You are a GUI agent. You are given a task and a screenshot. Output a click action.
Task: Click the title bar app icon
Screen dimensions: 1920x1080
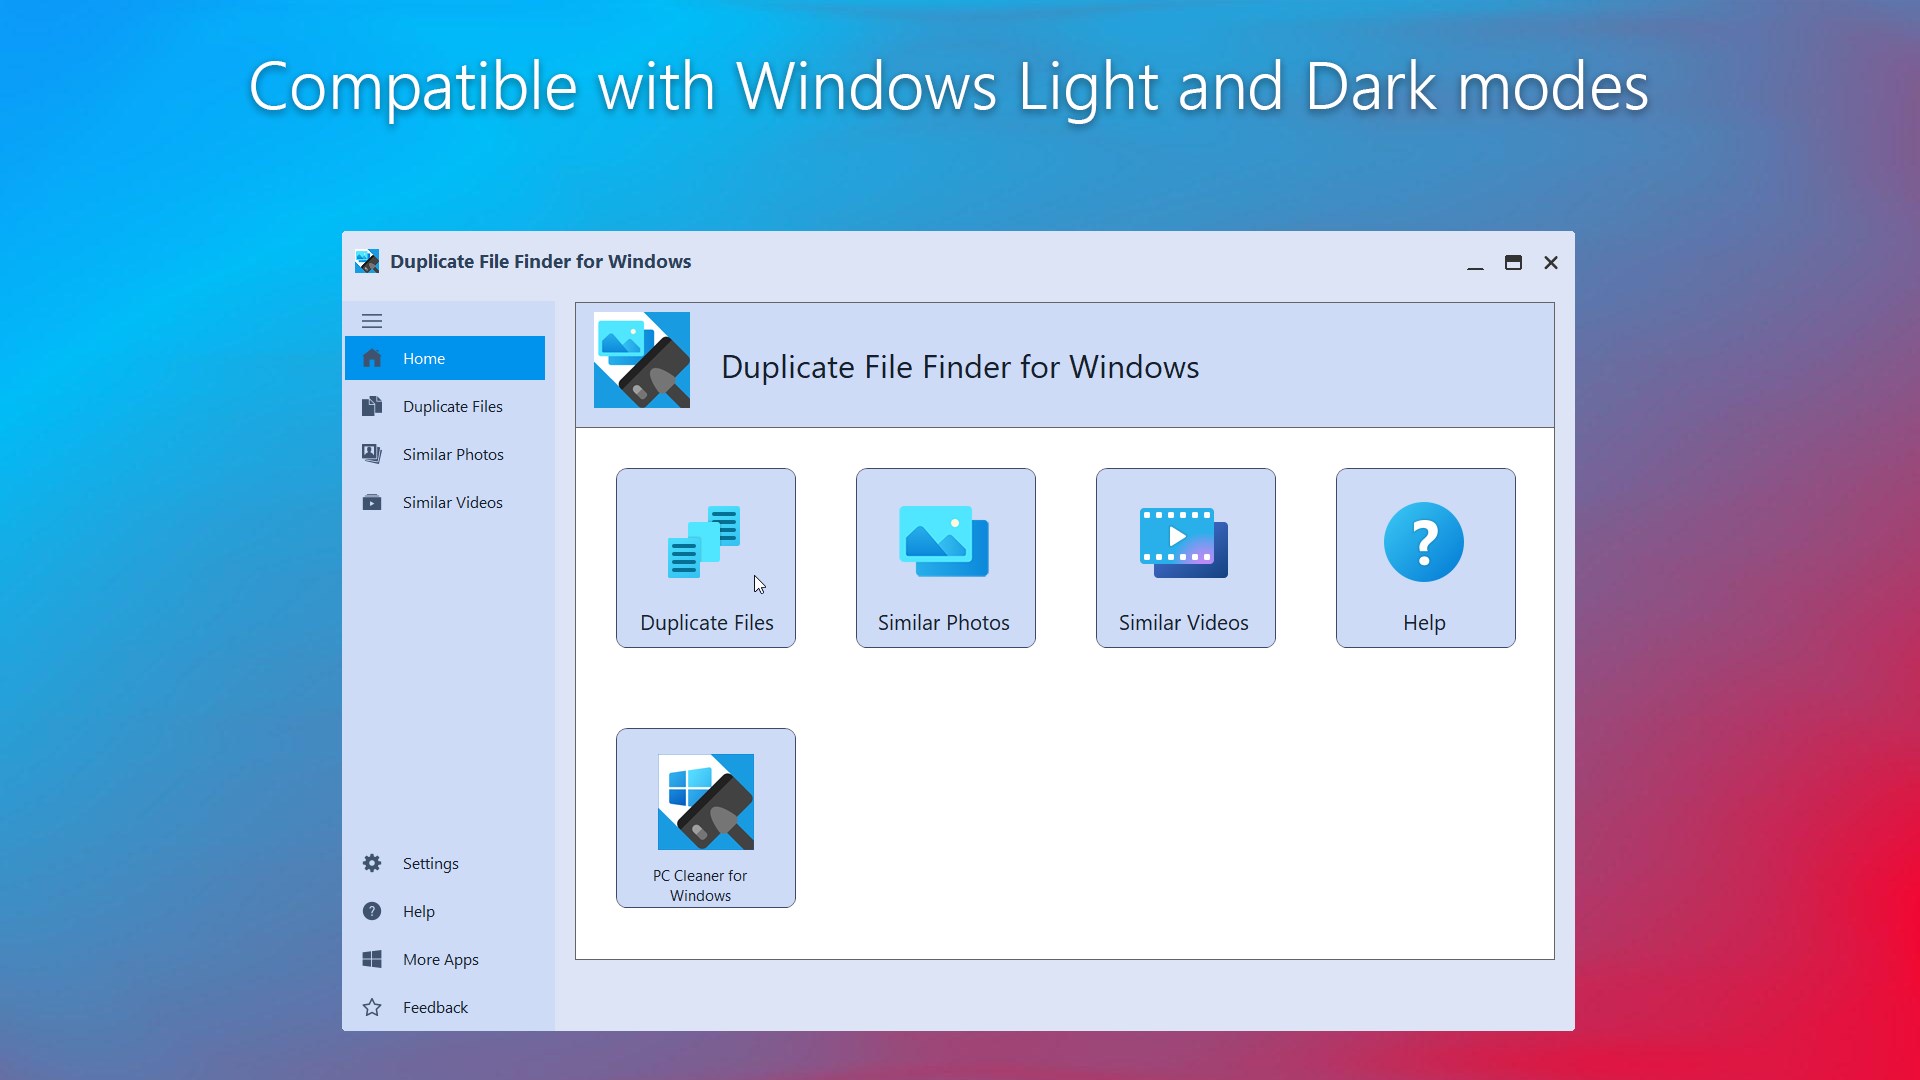click(367, 262)
